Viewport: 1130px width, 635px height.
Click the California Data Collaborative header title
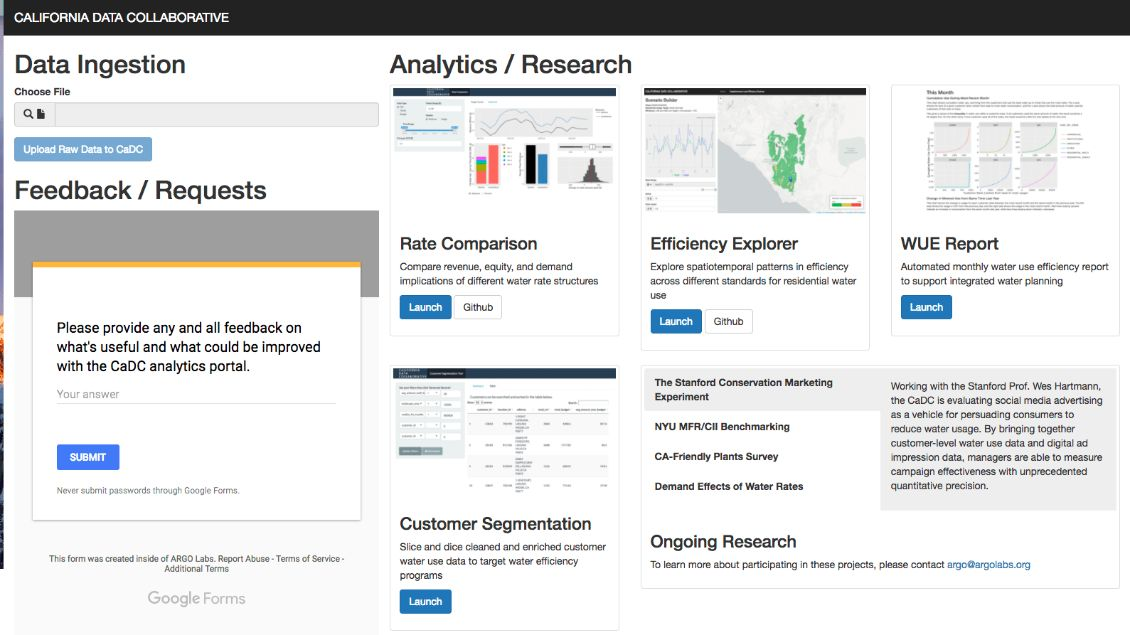(121, 17)
